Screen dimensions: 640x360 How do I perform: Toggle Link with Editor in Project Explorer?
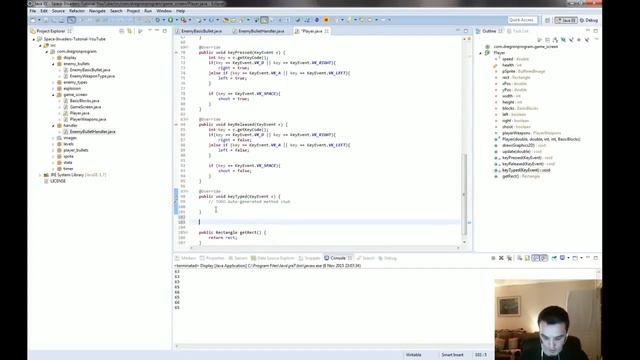[130, 31]
